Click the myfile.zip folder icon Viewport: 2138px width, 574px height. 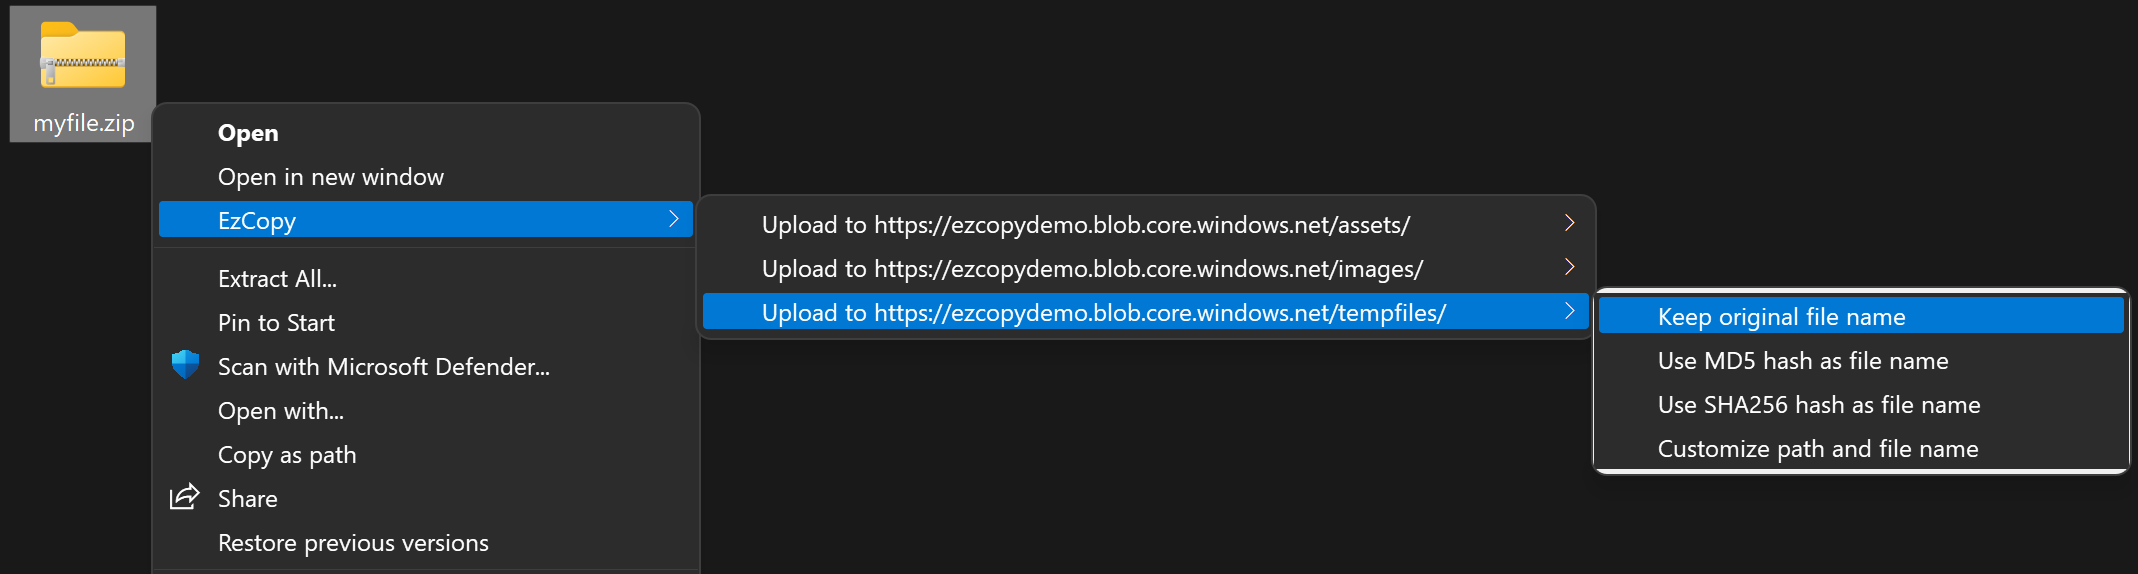(83, 56)
